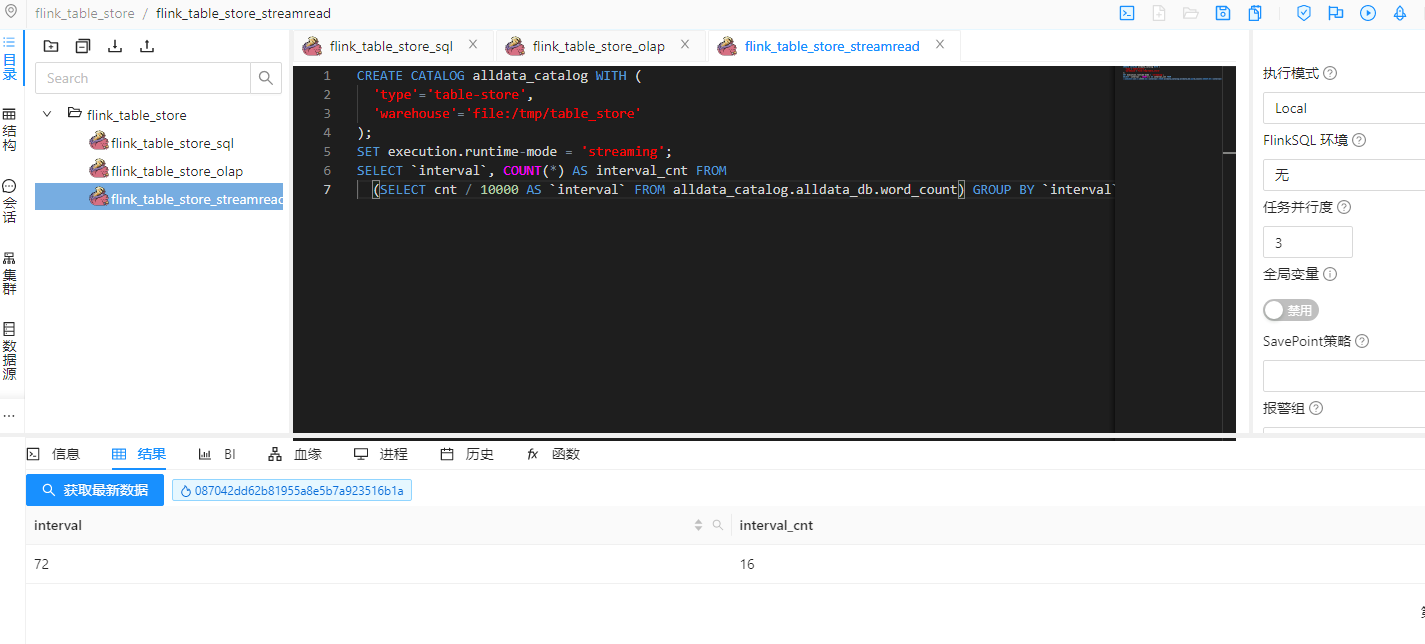Screen dimensions: 1425x644
Task: Click the collapse all icon in directory panel
Action: pos(83,46)
